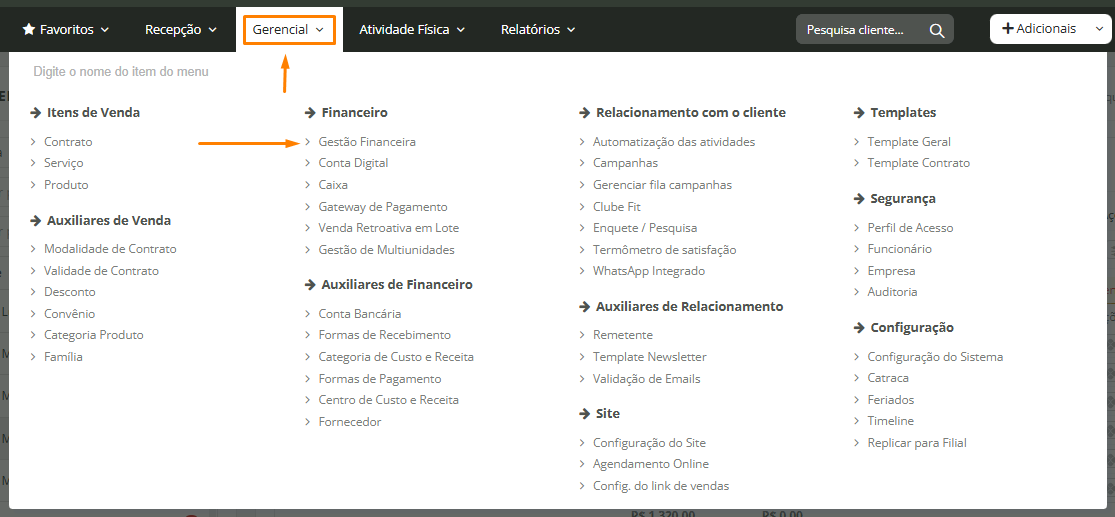Open Perfil de Acesso
This screenshot has width=1115, height=517.
tap(910, 228)
